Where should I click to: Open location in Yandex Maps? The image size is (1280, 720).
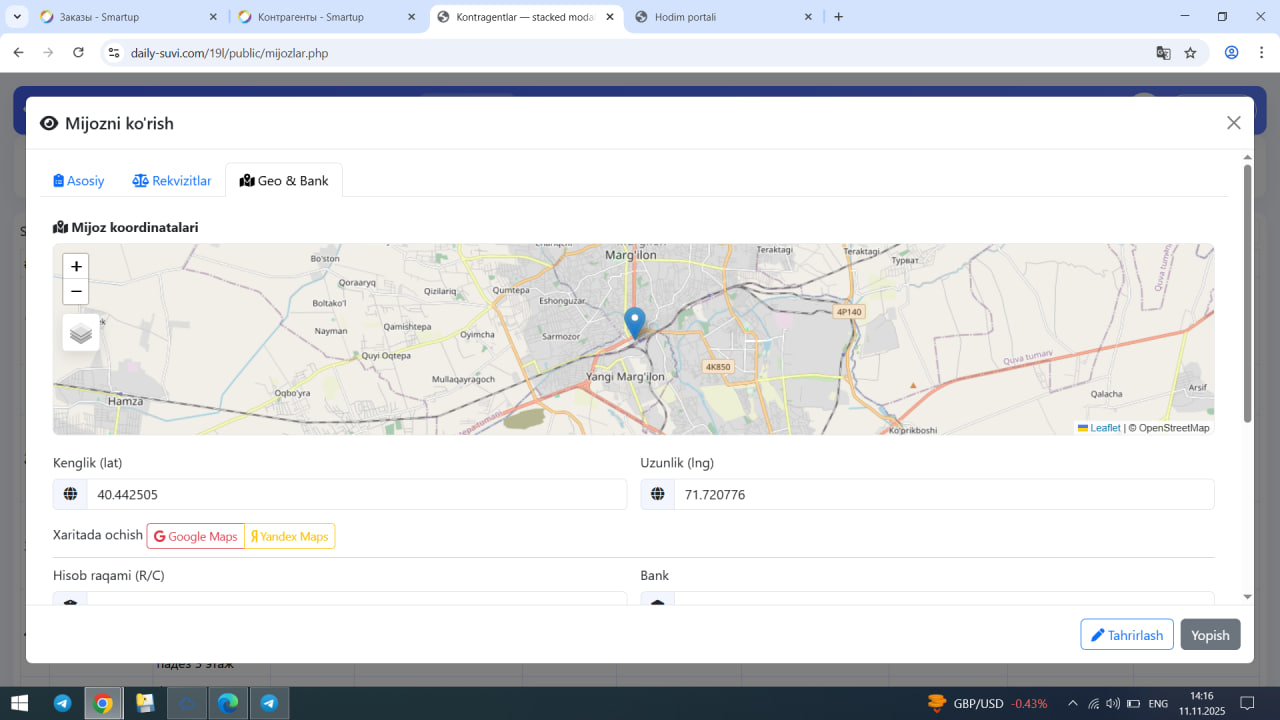pyautogui.click(x=290, y=536)
